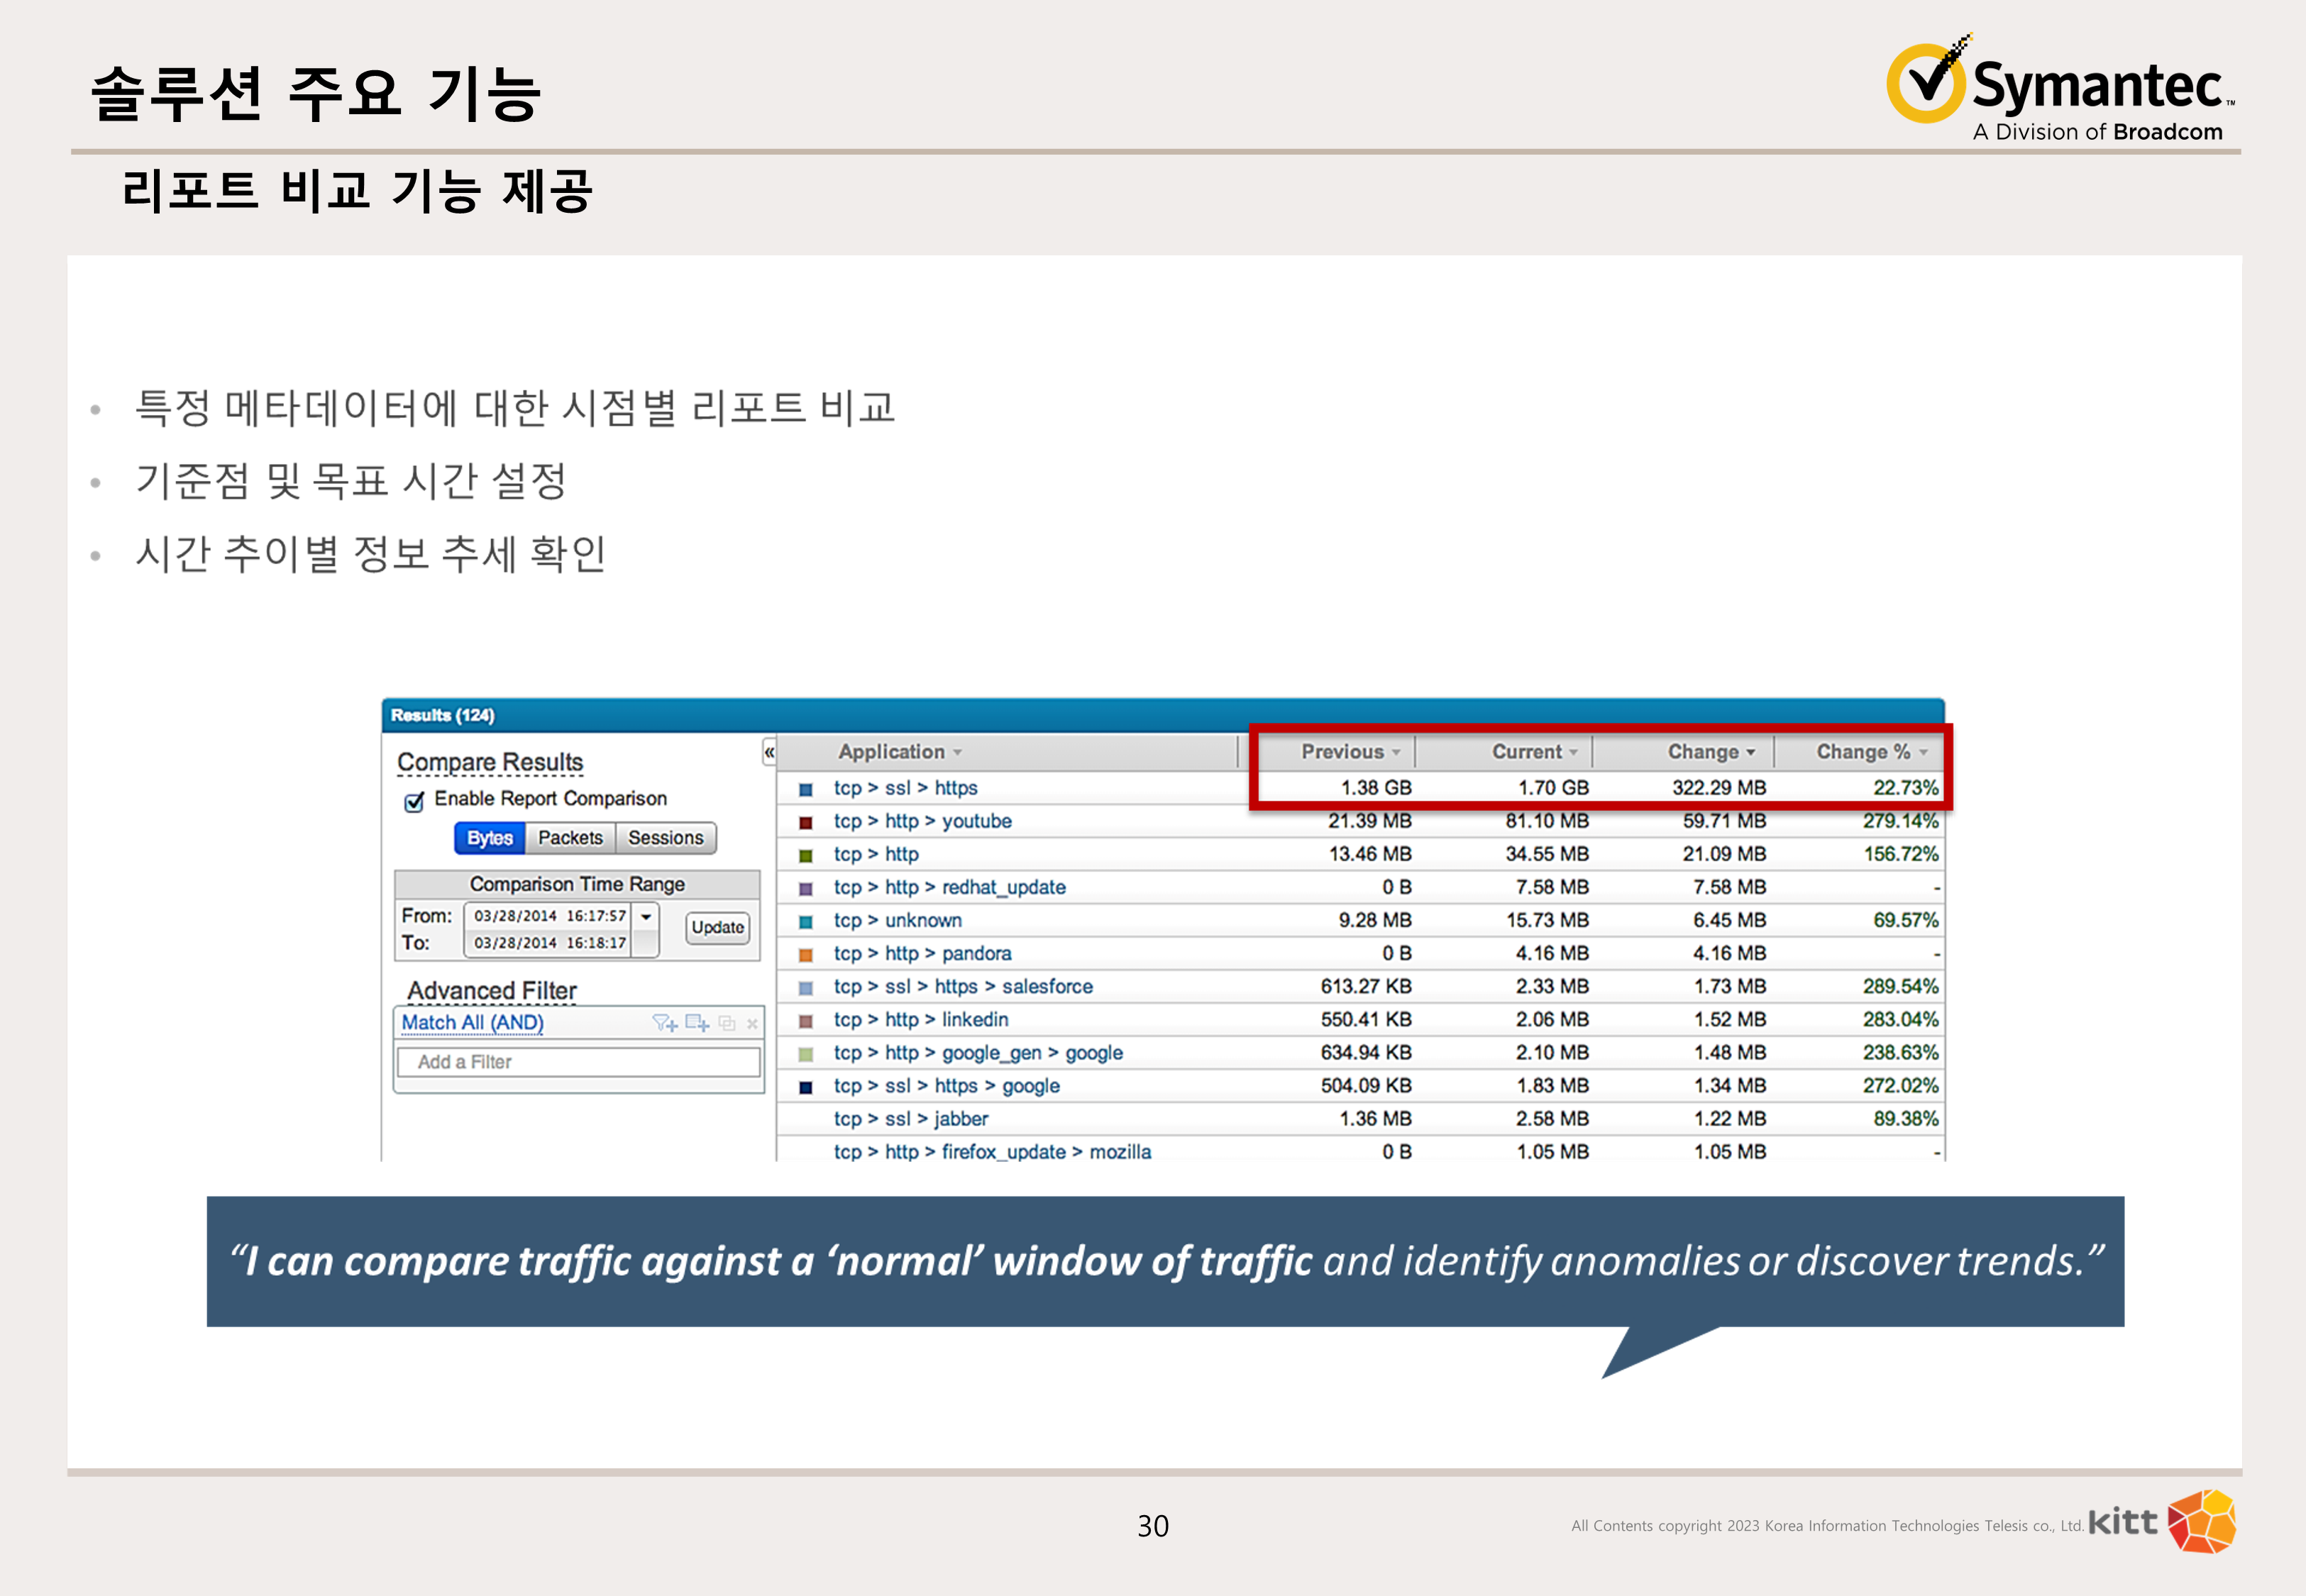Click the add filter group icon
The width and height of the screenshot is (2306, 1596).
pyautogui.click(x=697, y=1023)
